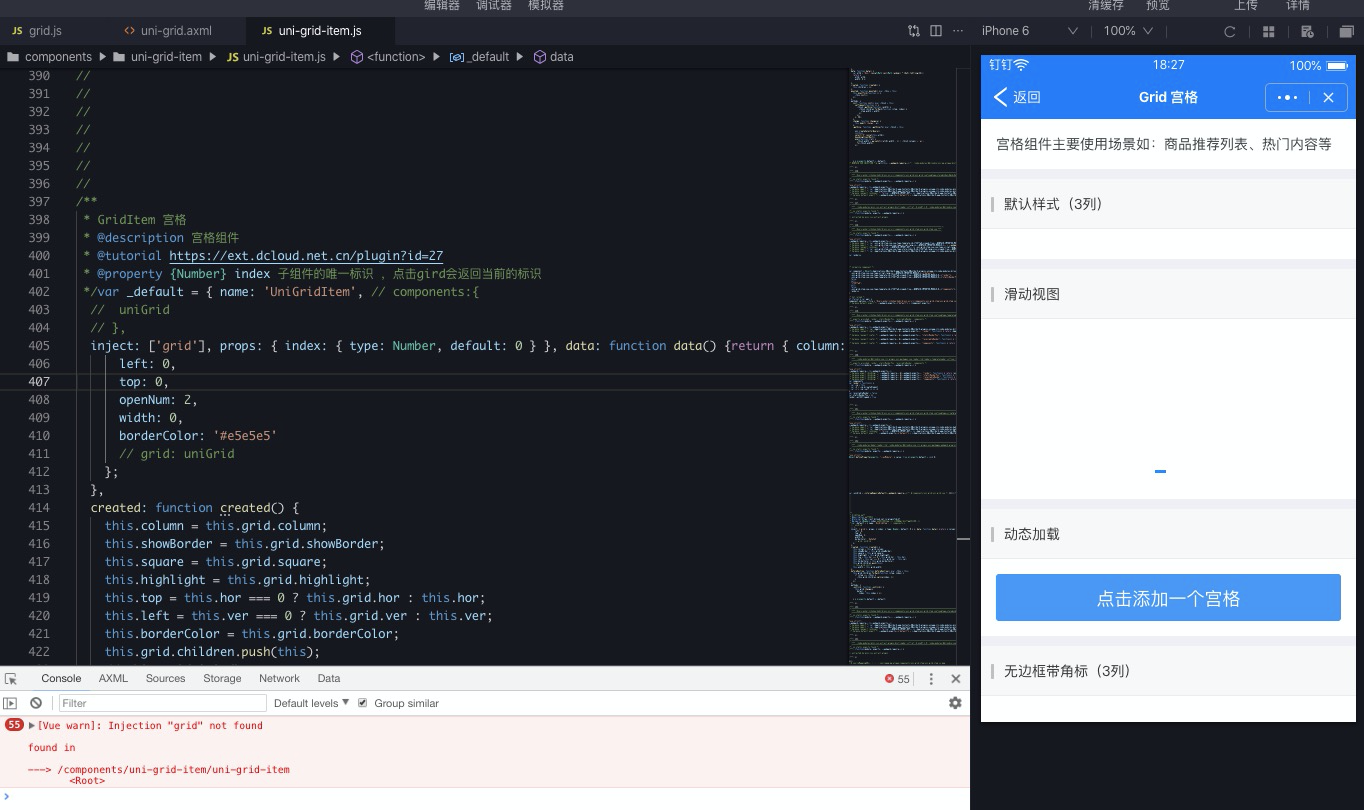This screenshot has width=1364, height=810.
Task: Click the compile sync arrows icon
Action: (x=913, y=31)
